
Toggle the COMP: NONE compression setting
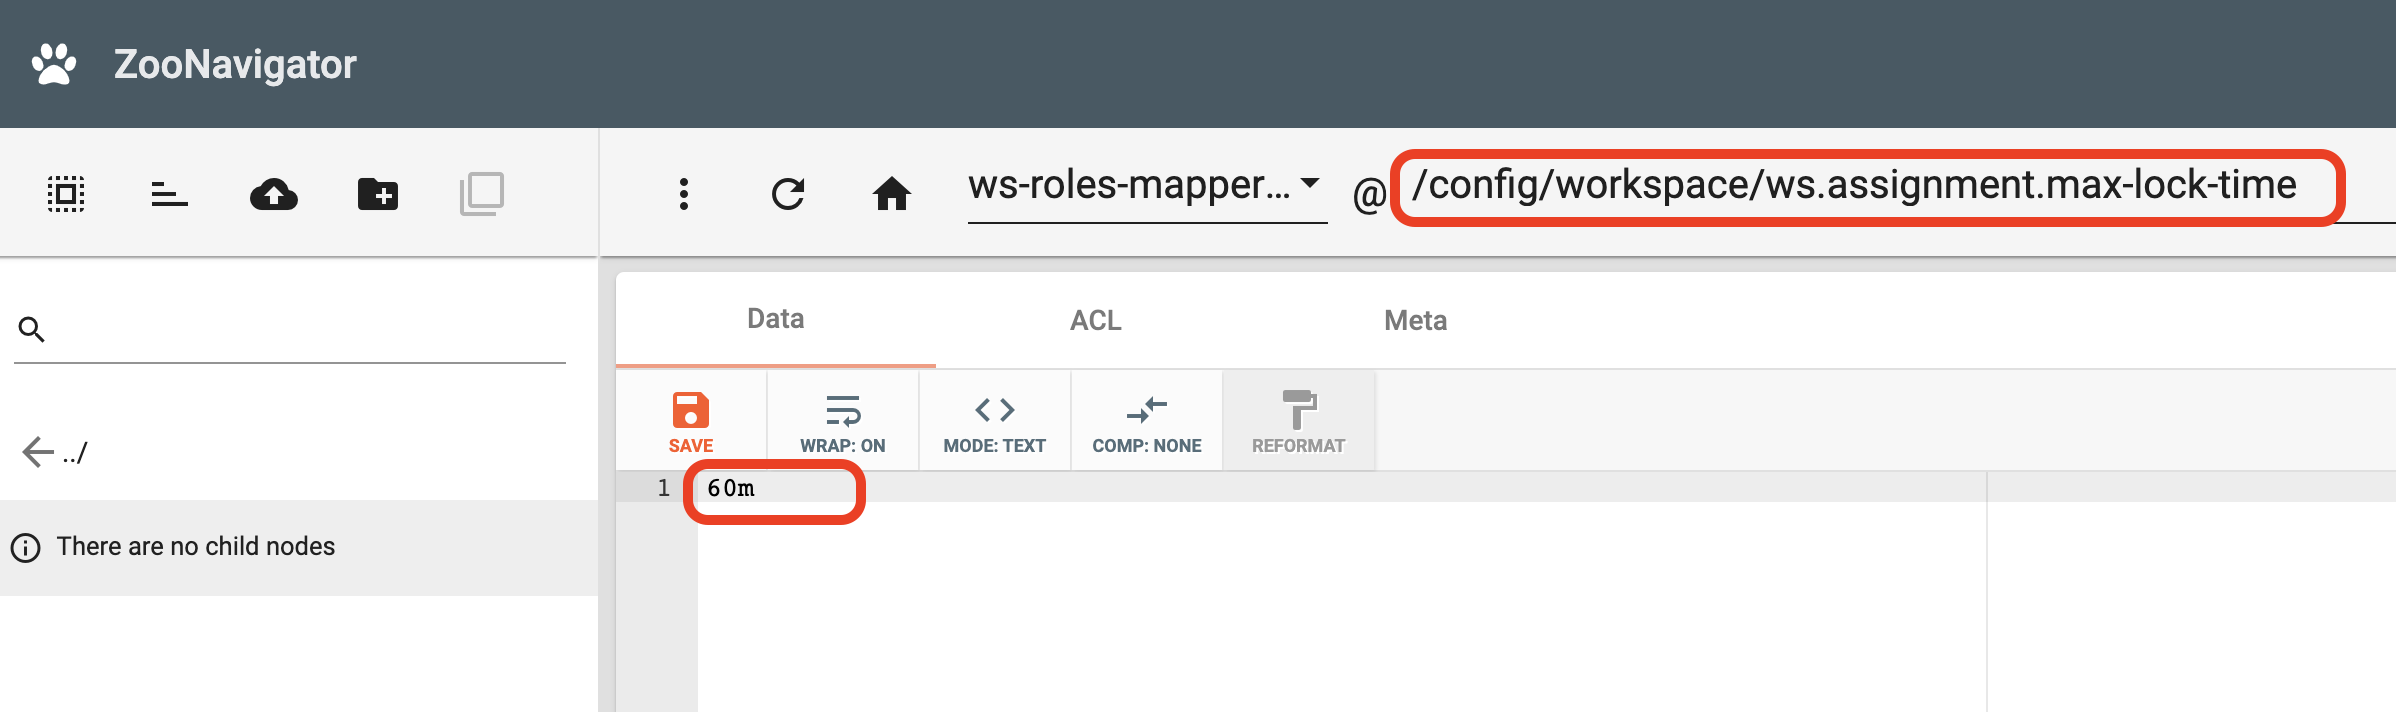[1147, 421]
